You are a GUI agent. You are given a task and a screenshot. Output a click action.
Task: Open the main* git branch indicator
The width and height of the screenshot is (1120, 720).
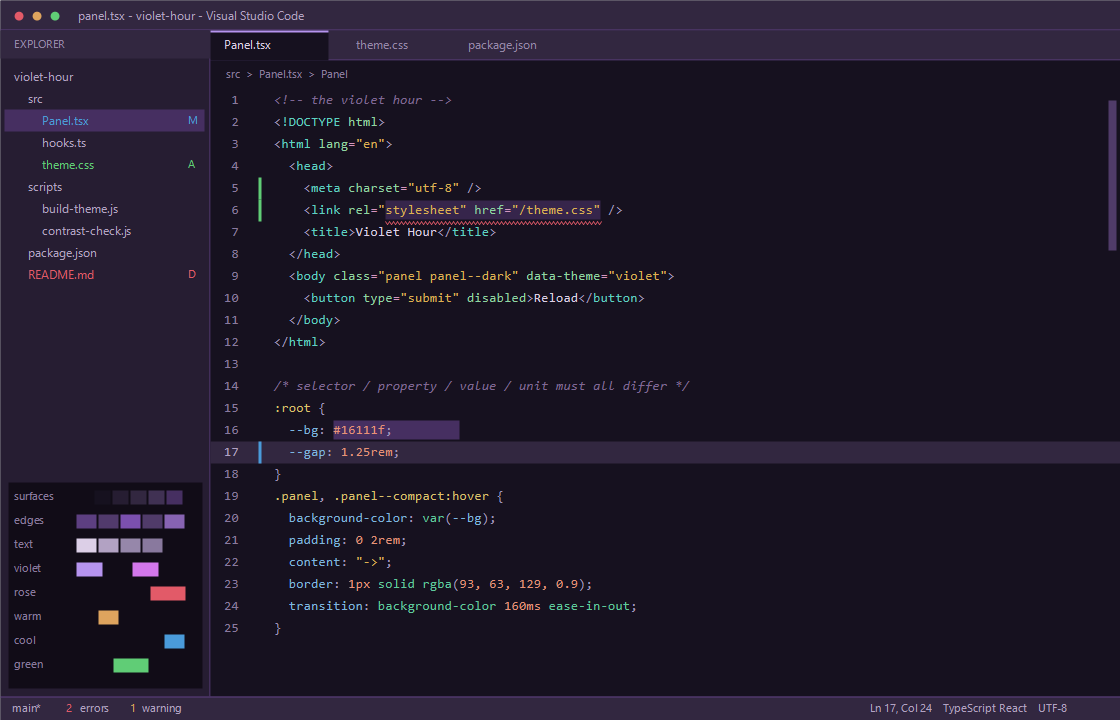(26, 709)
